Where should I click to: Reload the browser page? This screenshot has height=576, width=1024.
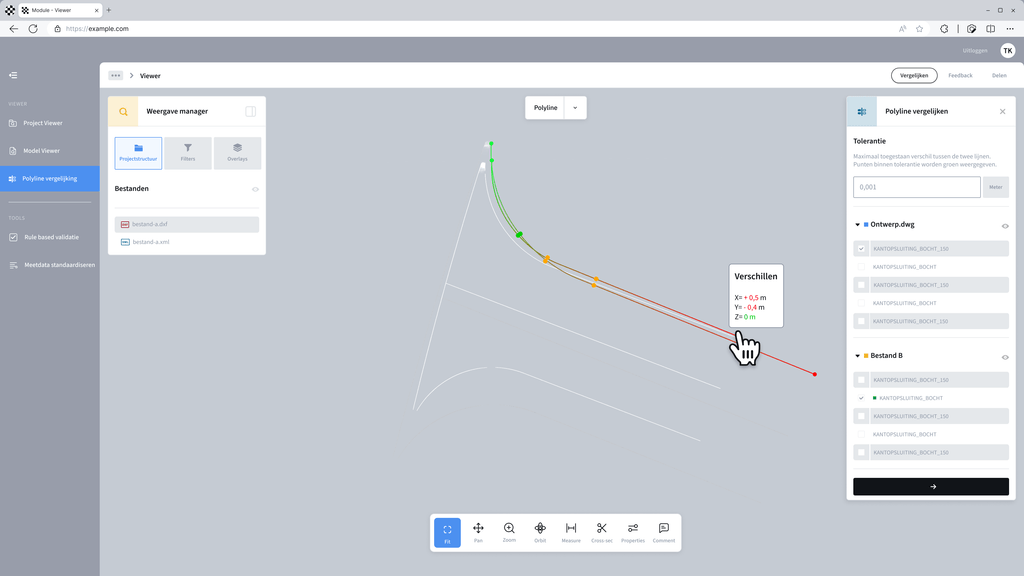point(33,29)
